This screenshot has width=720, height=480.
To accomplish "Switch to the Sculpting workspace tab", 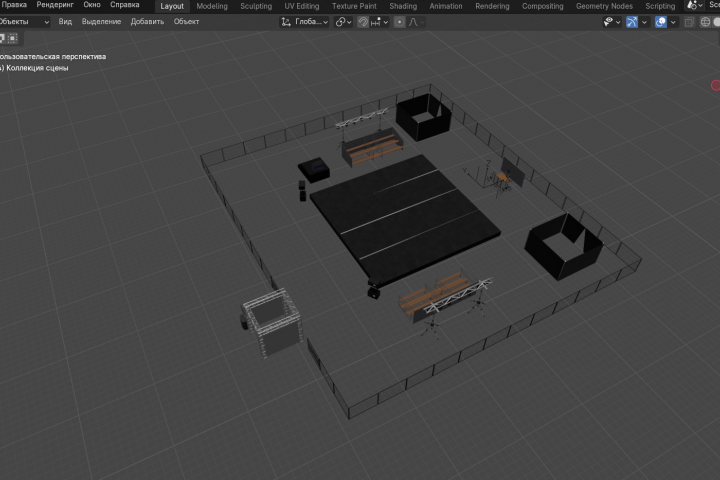I will click(x=256, y=6).
